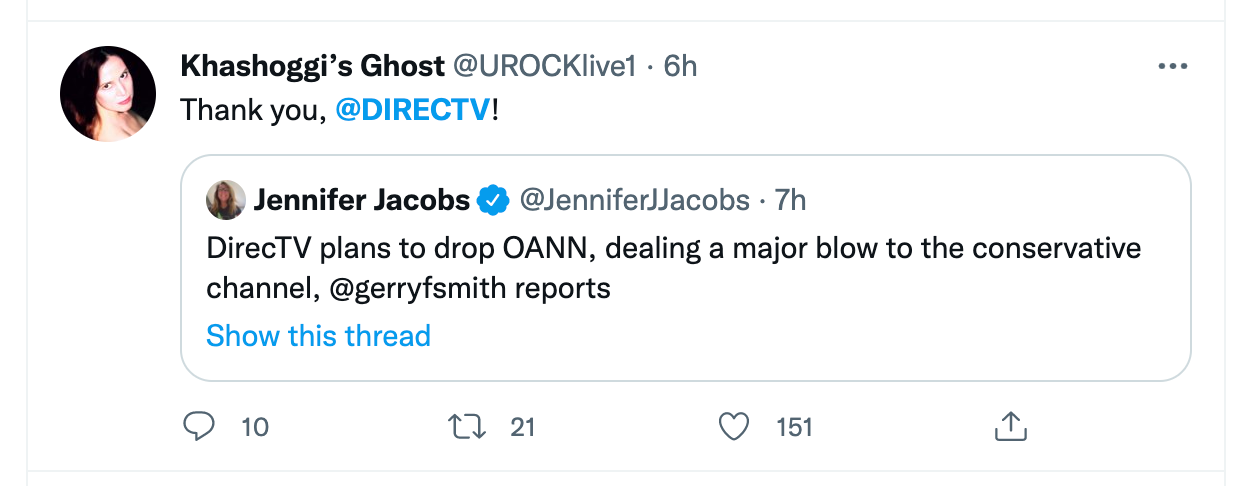Open Khashoggi's Ghost profile avatar

point(108,93)
